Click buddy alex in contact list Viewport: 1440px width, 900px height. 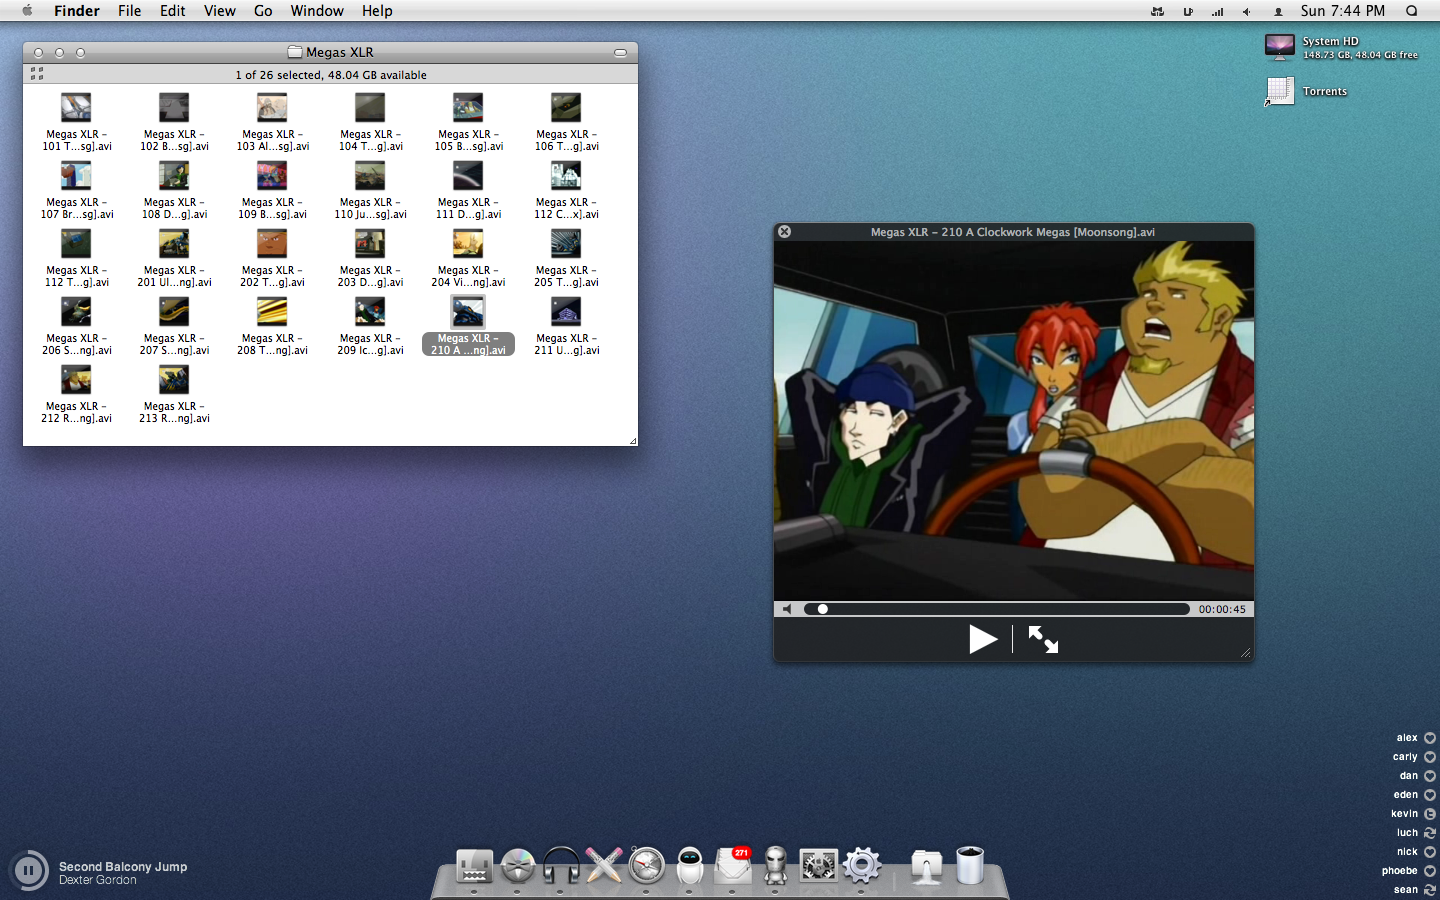[1416, 738]
